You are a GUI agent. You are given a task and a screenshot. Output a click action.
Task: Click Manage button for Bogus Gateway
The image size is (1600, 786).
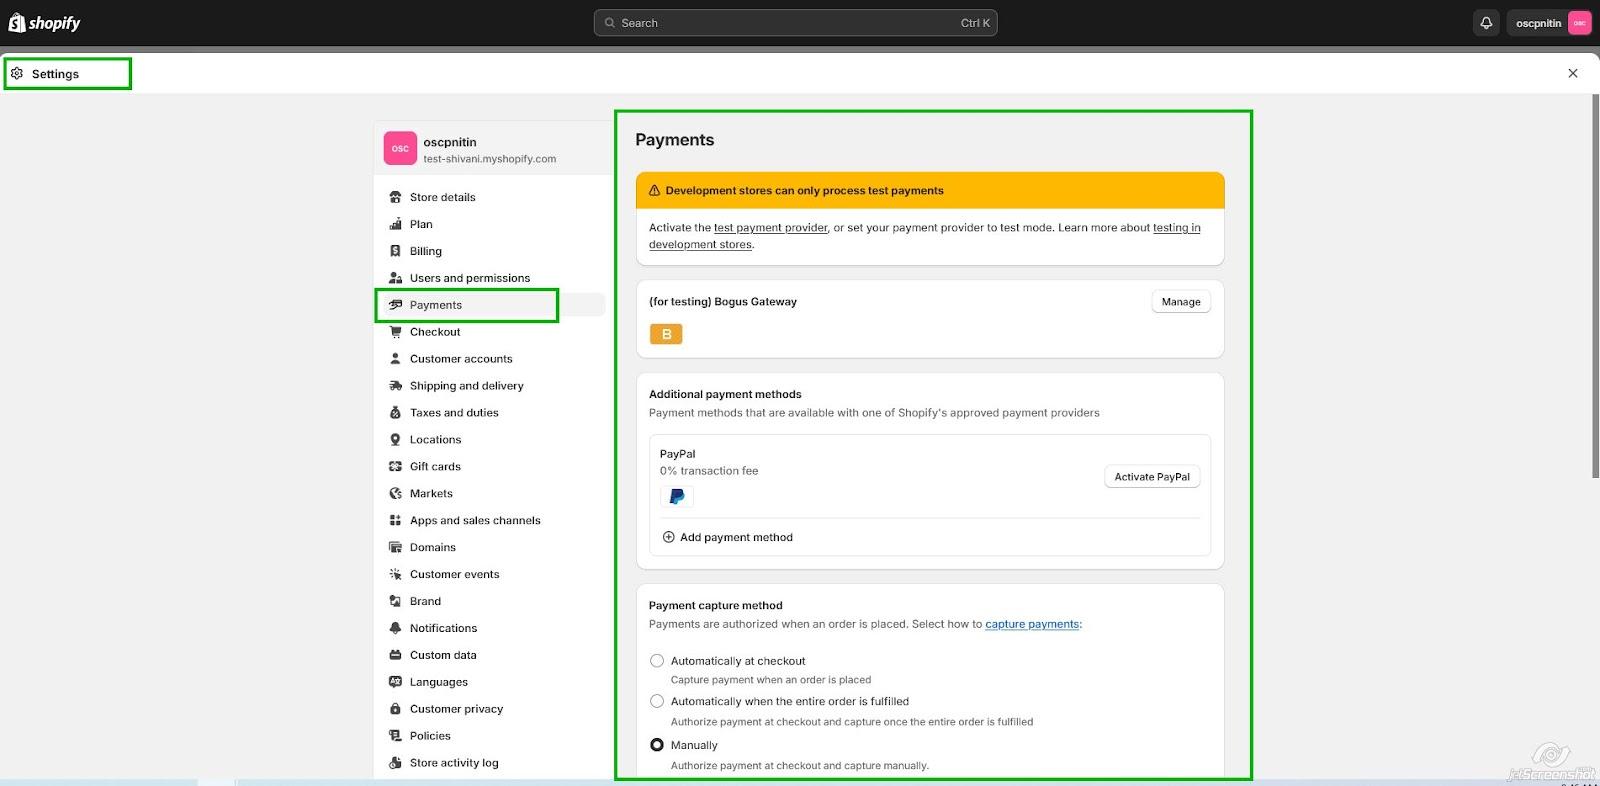click(x=1180, y=302)
